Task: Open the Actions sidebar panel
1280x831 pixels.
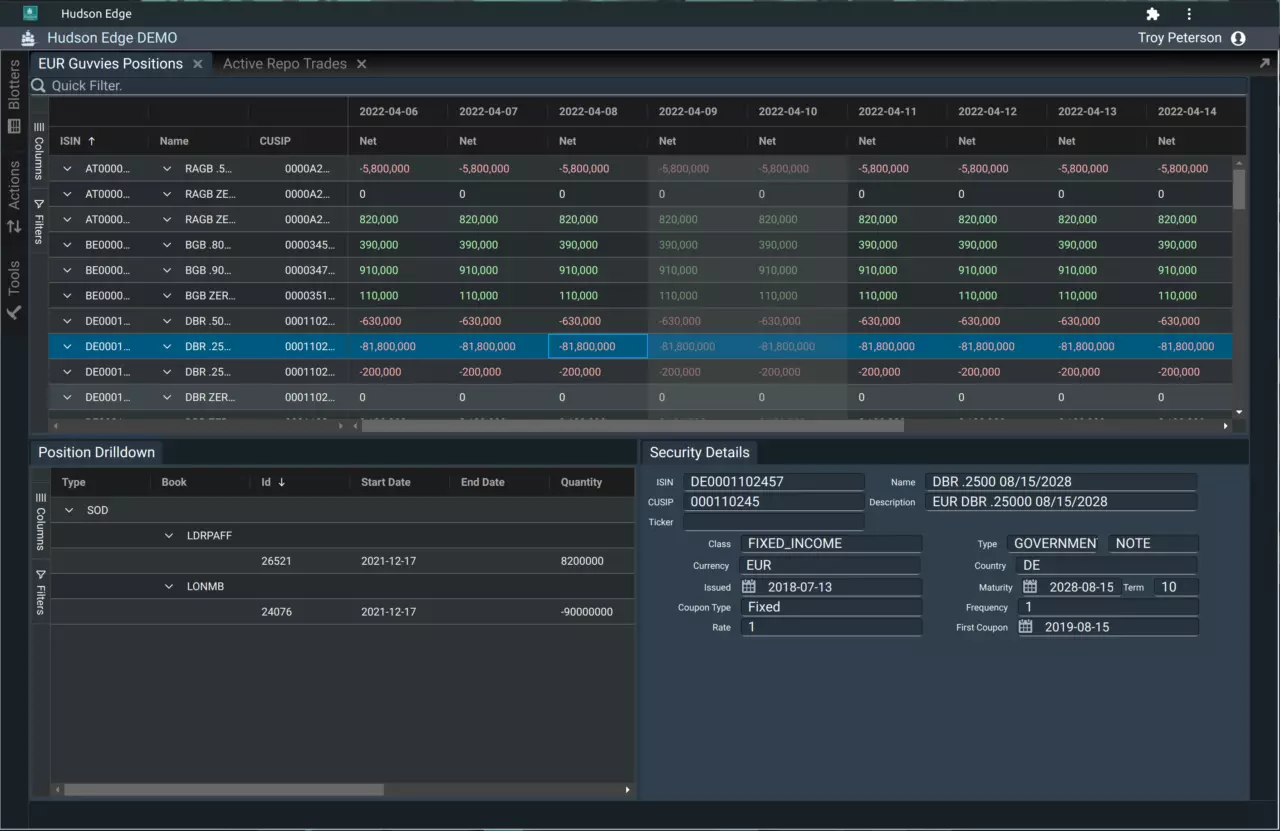Action: pyautogui.click(x=14, y=196)
